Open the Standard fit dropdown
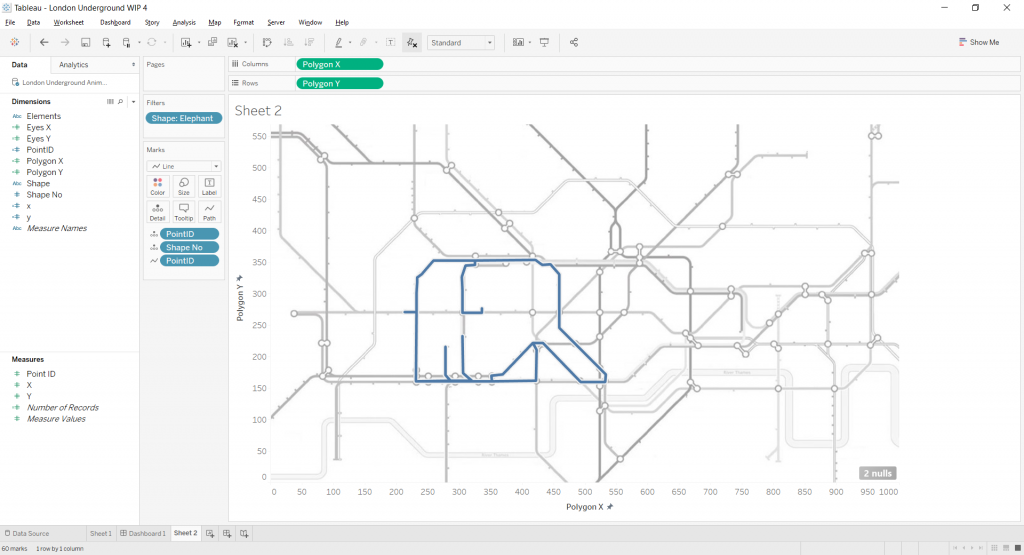Viewport: 1024px width, 555px height. click(x=461, y=42)
